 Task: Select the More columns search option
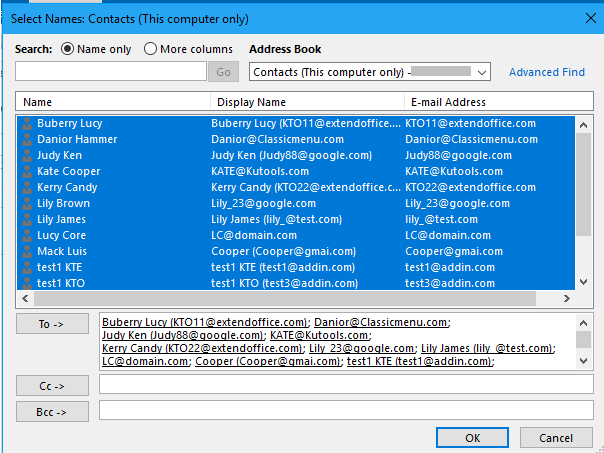click(x=150, y=49)
